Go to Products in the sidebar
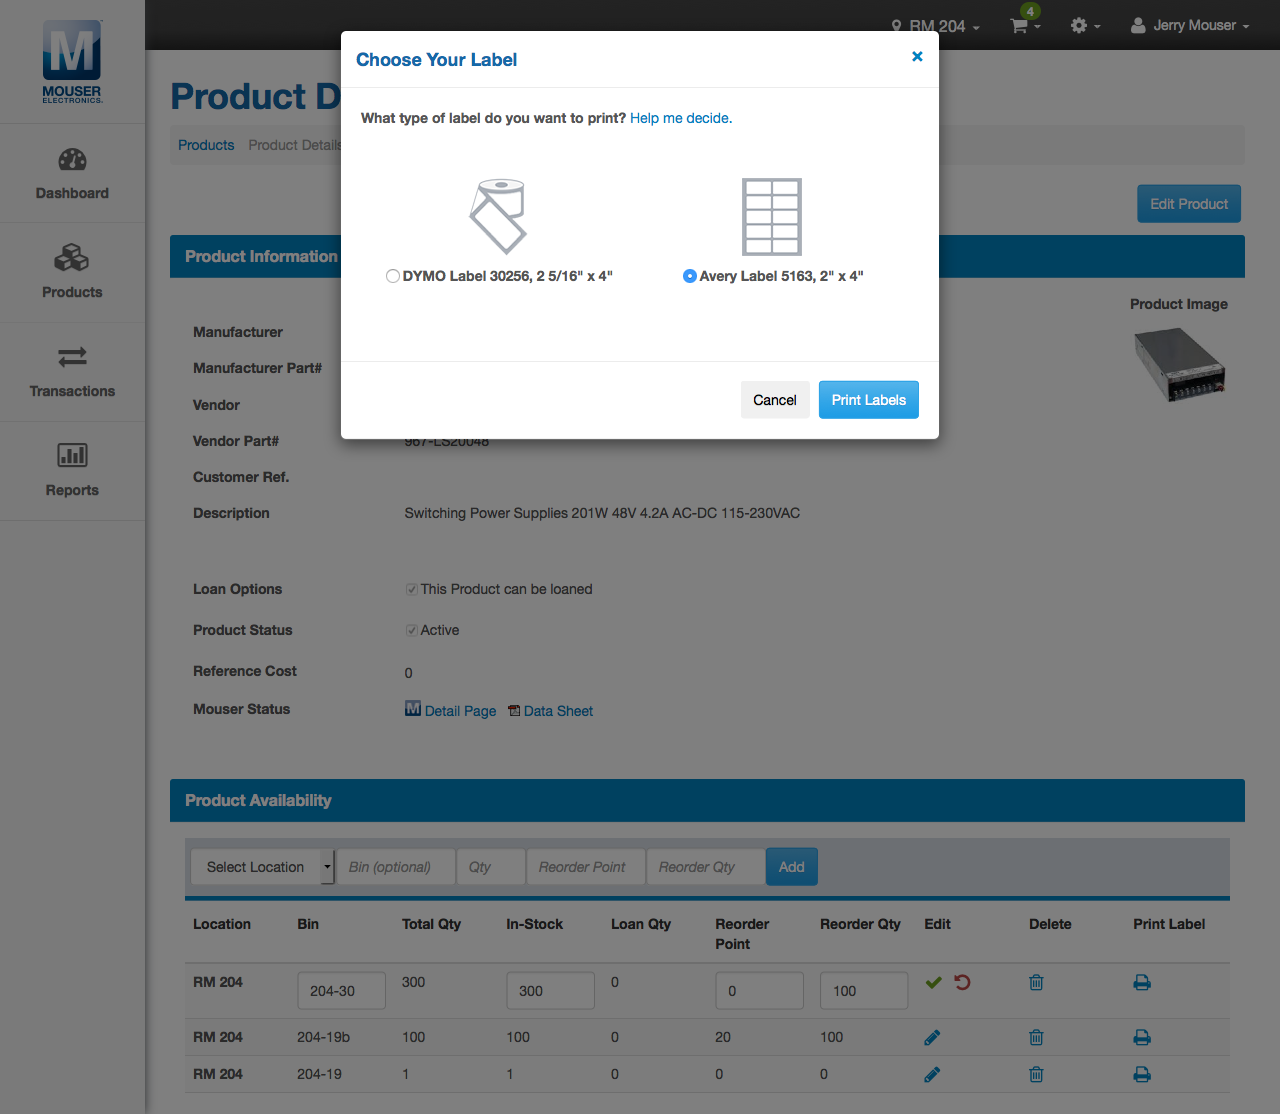Image resolution: width=1280 pixels, height=1114 pixels. pyautogui.click(x=72, y=271)
